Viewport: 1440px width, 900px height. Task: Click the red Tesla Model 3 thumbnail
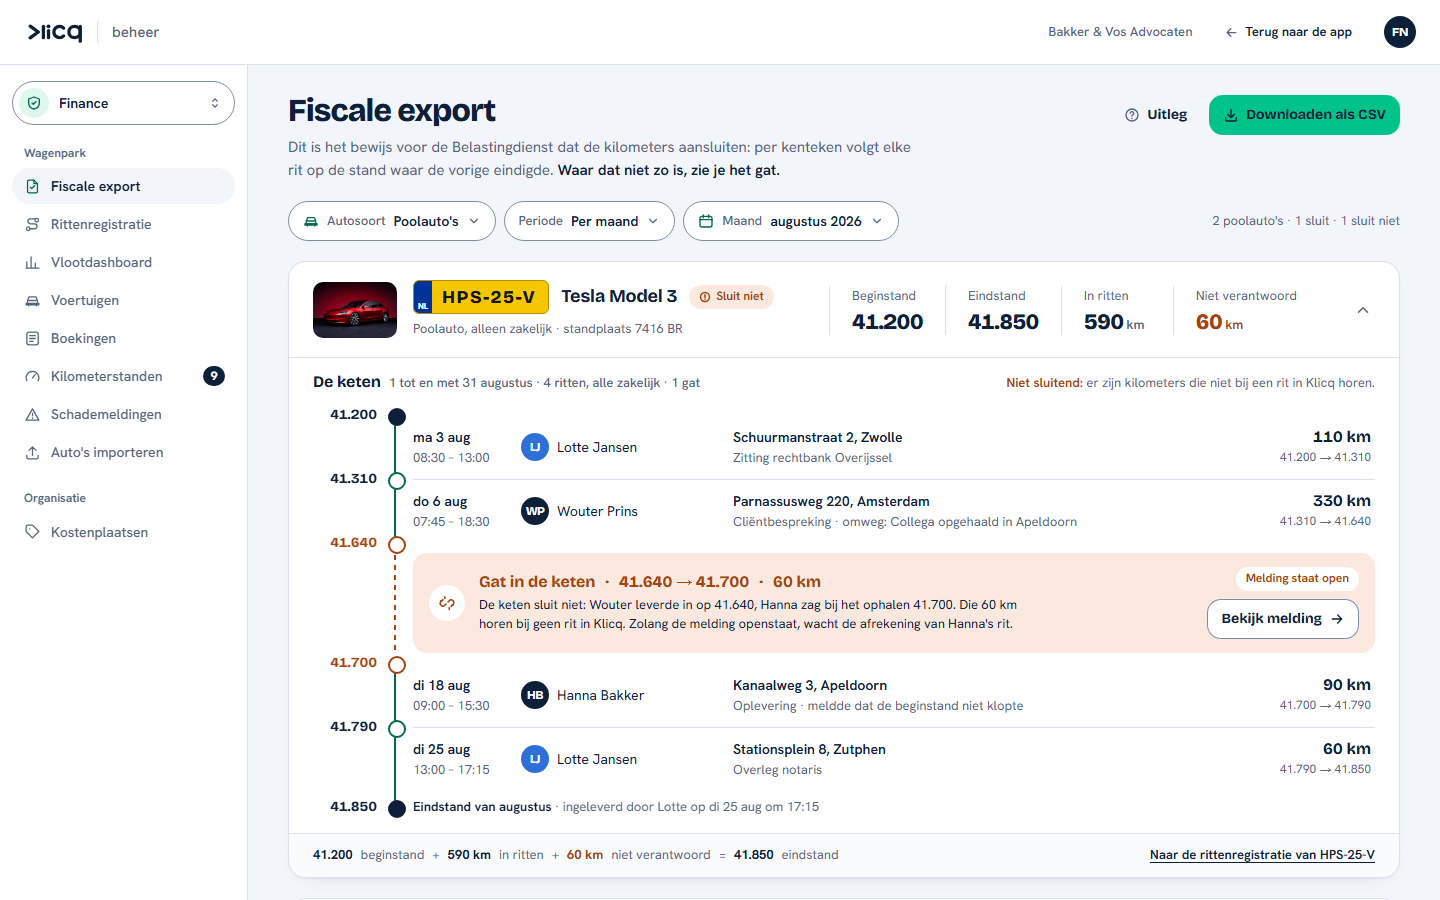point(355,310)
